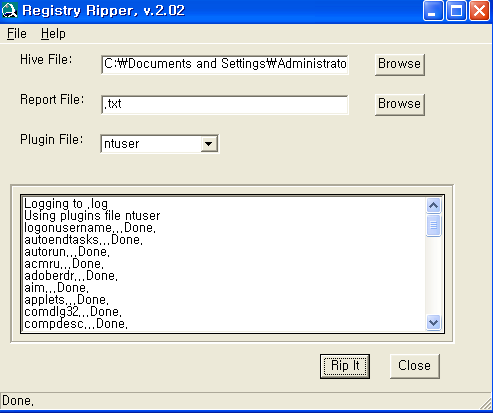Click the log scrollbar thumb

(433, 226)
